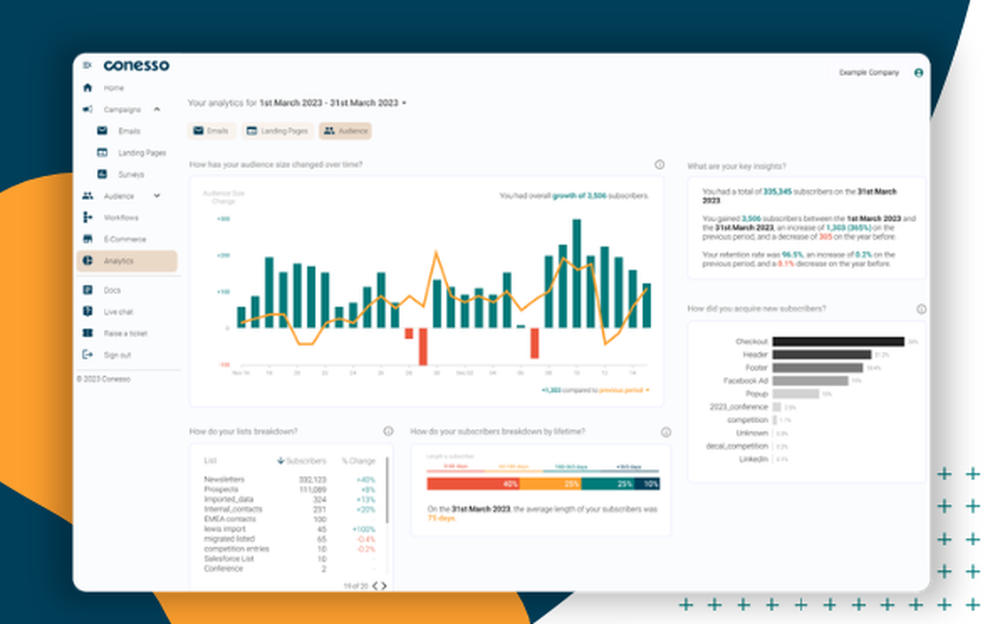Click the Live chat icon
The width and height of the screenshot is (1000, 624).
click(88, 311)
